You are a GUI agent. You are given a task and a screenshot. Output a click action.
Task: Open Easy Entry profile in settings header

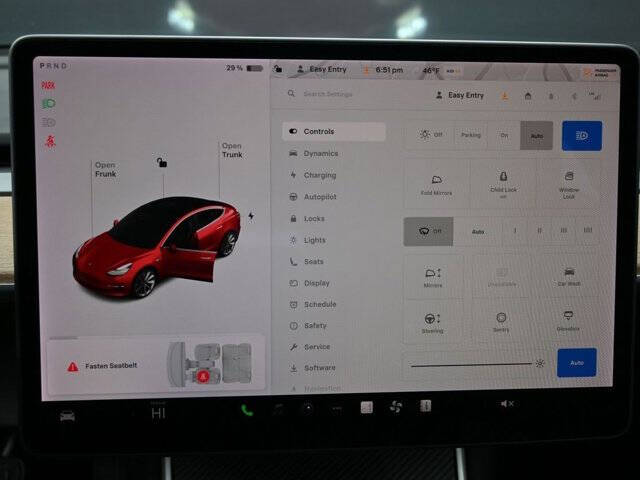click(x=460, y=95)
